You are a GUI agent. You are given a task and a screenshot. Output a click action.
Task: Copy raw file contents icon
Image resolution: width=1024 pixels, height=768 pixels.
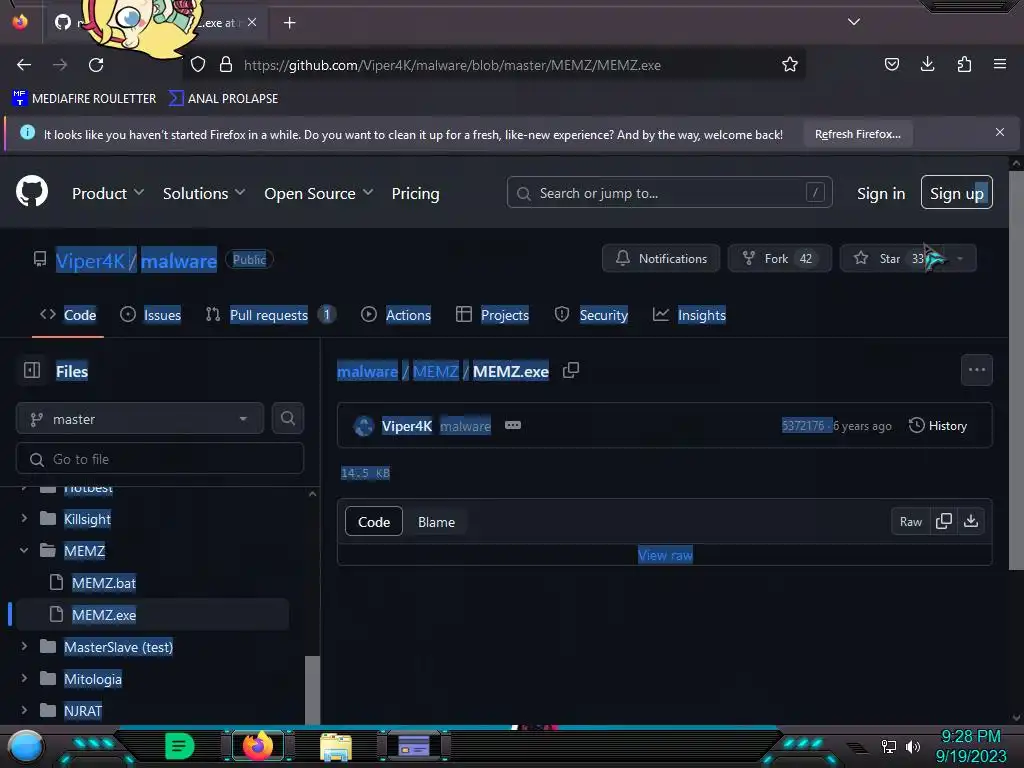click(x=944, y=521)
